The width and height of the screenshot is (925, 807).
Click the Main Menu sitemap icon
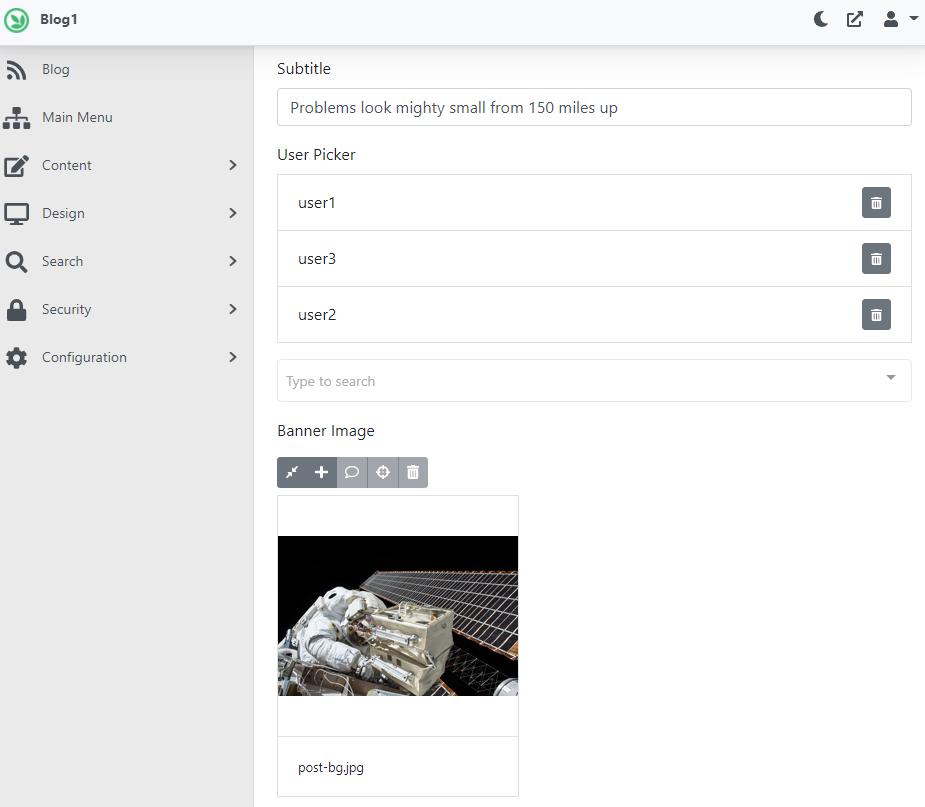click(x=17, y=118)
